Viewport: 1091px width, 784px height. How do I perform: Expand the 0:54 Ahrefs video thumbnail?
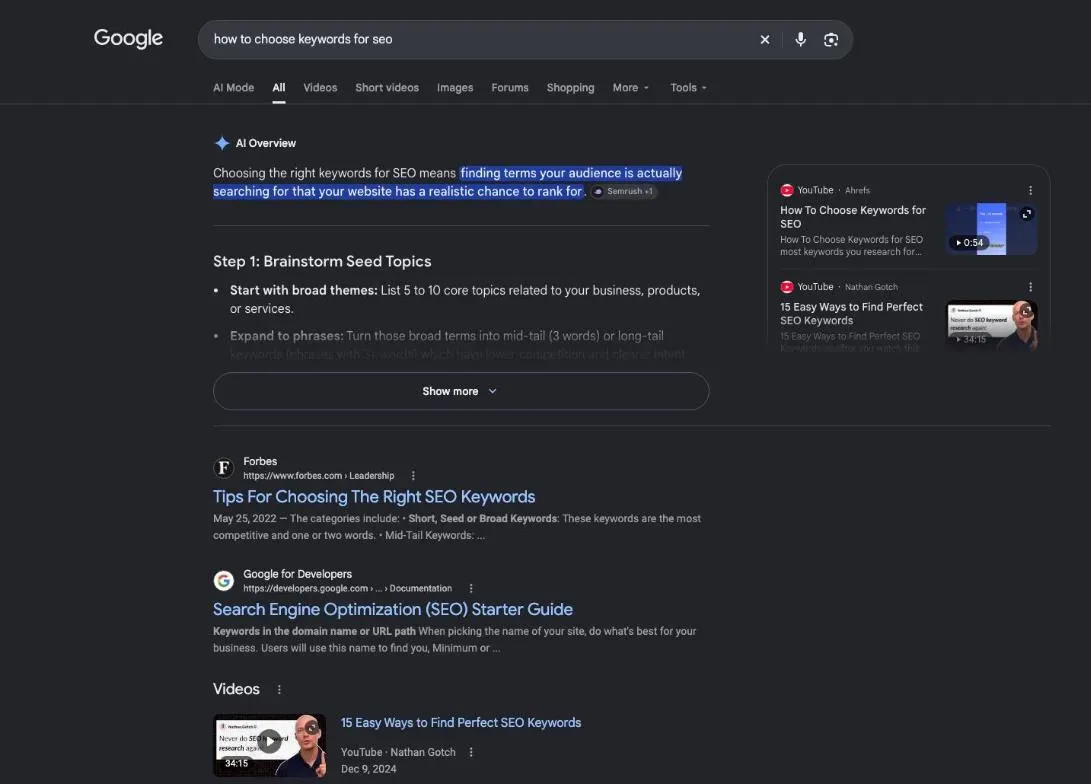click(x=1026, y=214)
